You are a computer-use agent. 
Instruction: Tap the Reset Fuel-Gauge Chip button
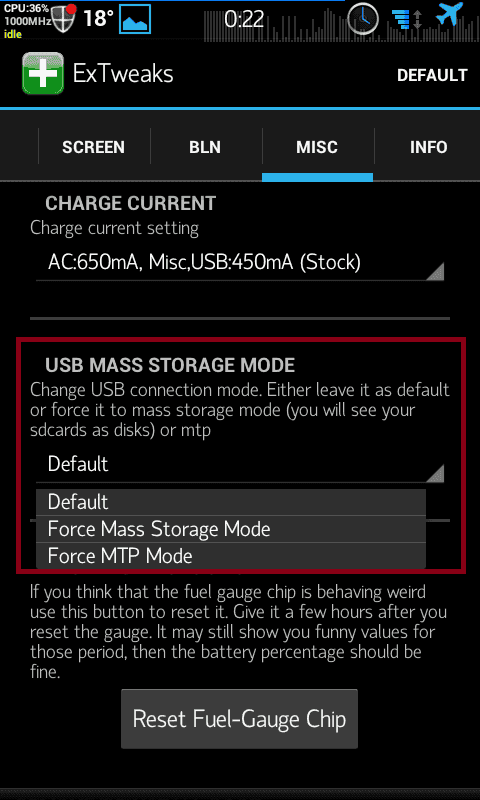tap(239, 719)
